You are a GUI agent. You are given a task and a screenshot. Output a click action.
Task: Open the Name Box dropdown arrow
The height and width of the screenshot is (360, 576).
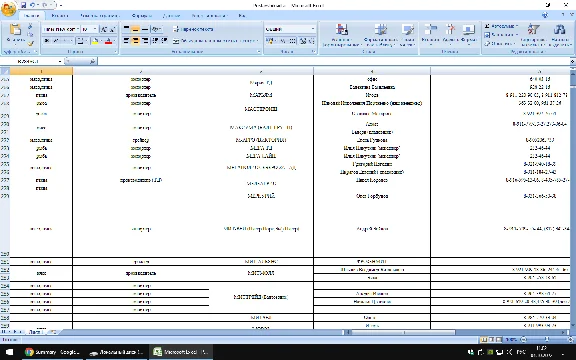[x=60, y=61]
